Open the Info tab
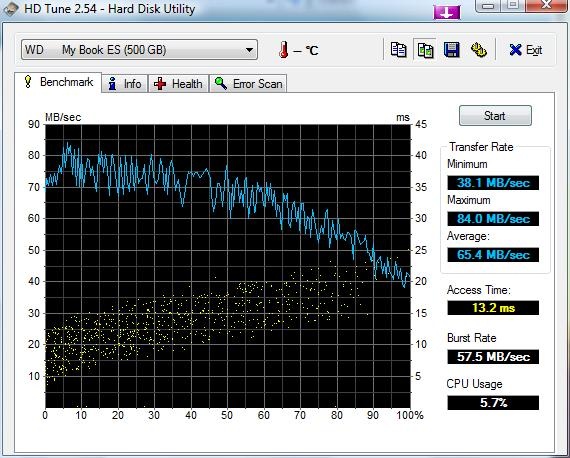570x458 pixels. pyautogui.click(x=125, y=84)
